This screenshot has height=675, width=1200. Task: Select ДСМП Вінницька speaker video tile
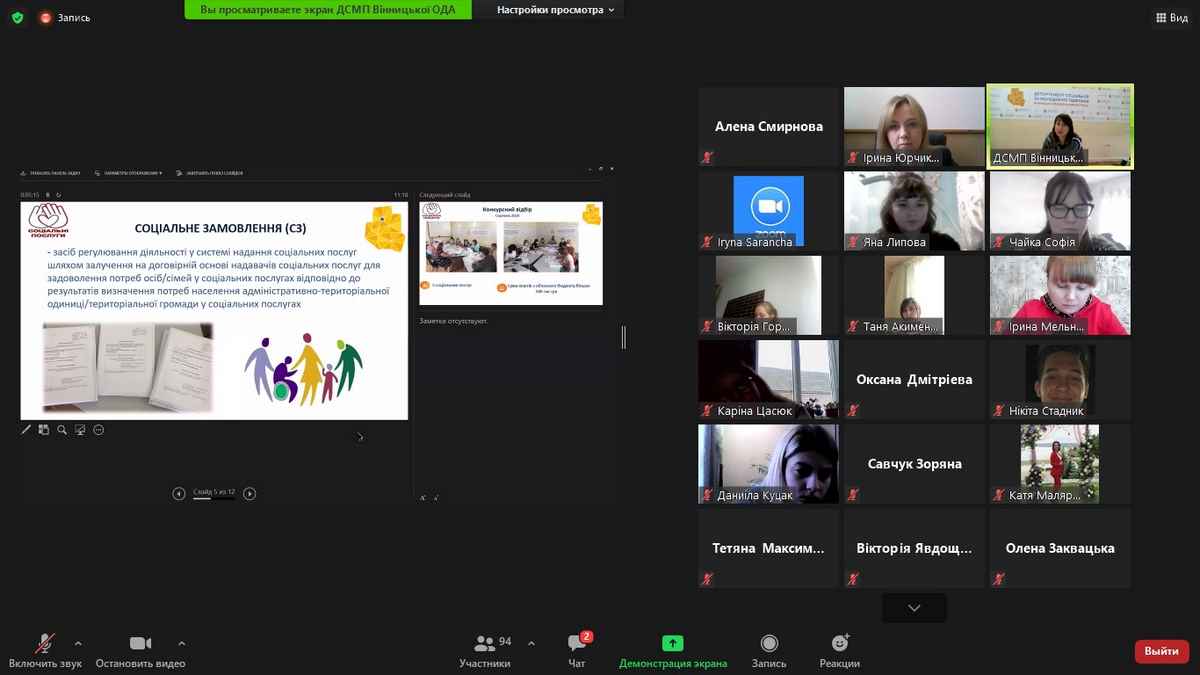click(x=1060, y=126)
